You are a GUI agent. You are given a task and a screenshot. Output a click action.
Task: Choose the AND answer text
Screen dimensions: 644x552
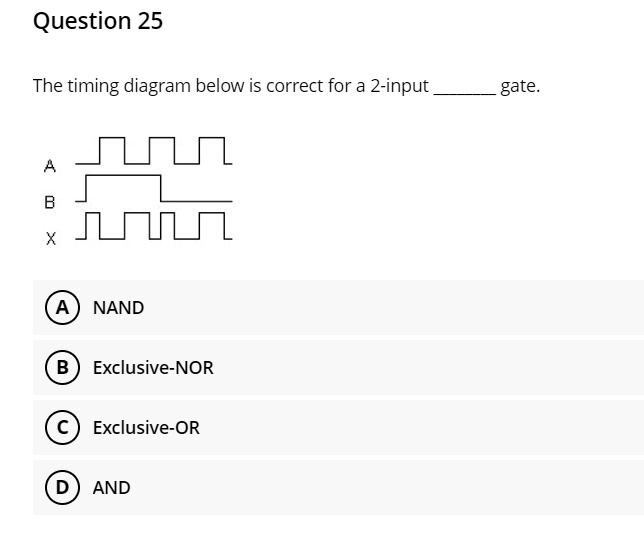pos(111,488)
